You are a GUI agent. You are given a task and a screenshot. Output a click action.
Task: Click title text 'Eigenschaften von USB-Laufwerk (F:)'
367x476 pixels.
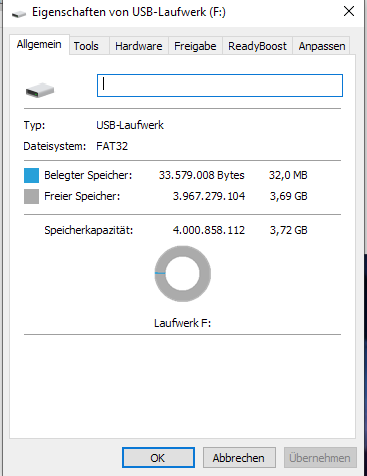129,12
